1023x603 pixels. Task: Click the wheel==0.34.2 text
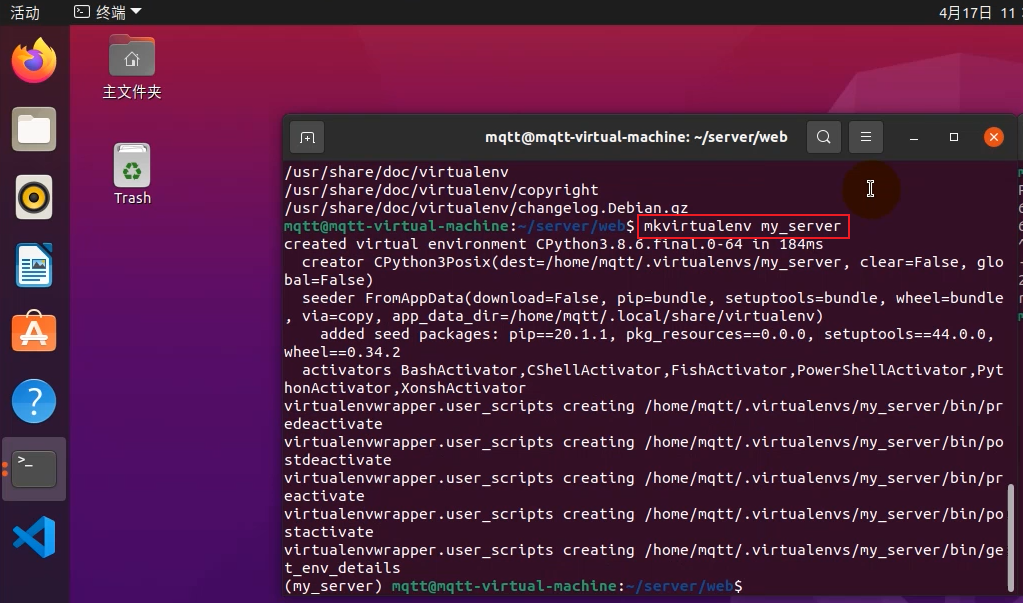[342, 352]
